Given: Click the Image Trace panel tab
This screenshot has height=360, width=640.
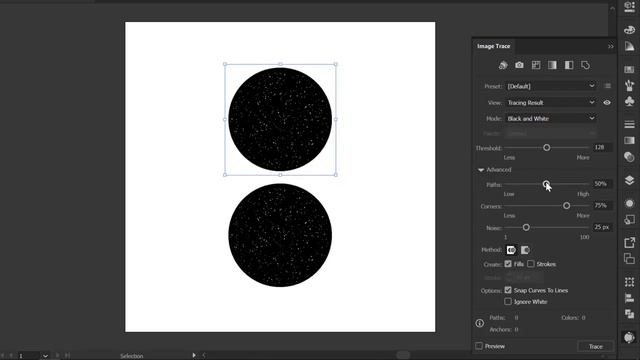Looking at the screenshot, I should [494, 46].
